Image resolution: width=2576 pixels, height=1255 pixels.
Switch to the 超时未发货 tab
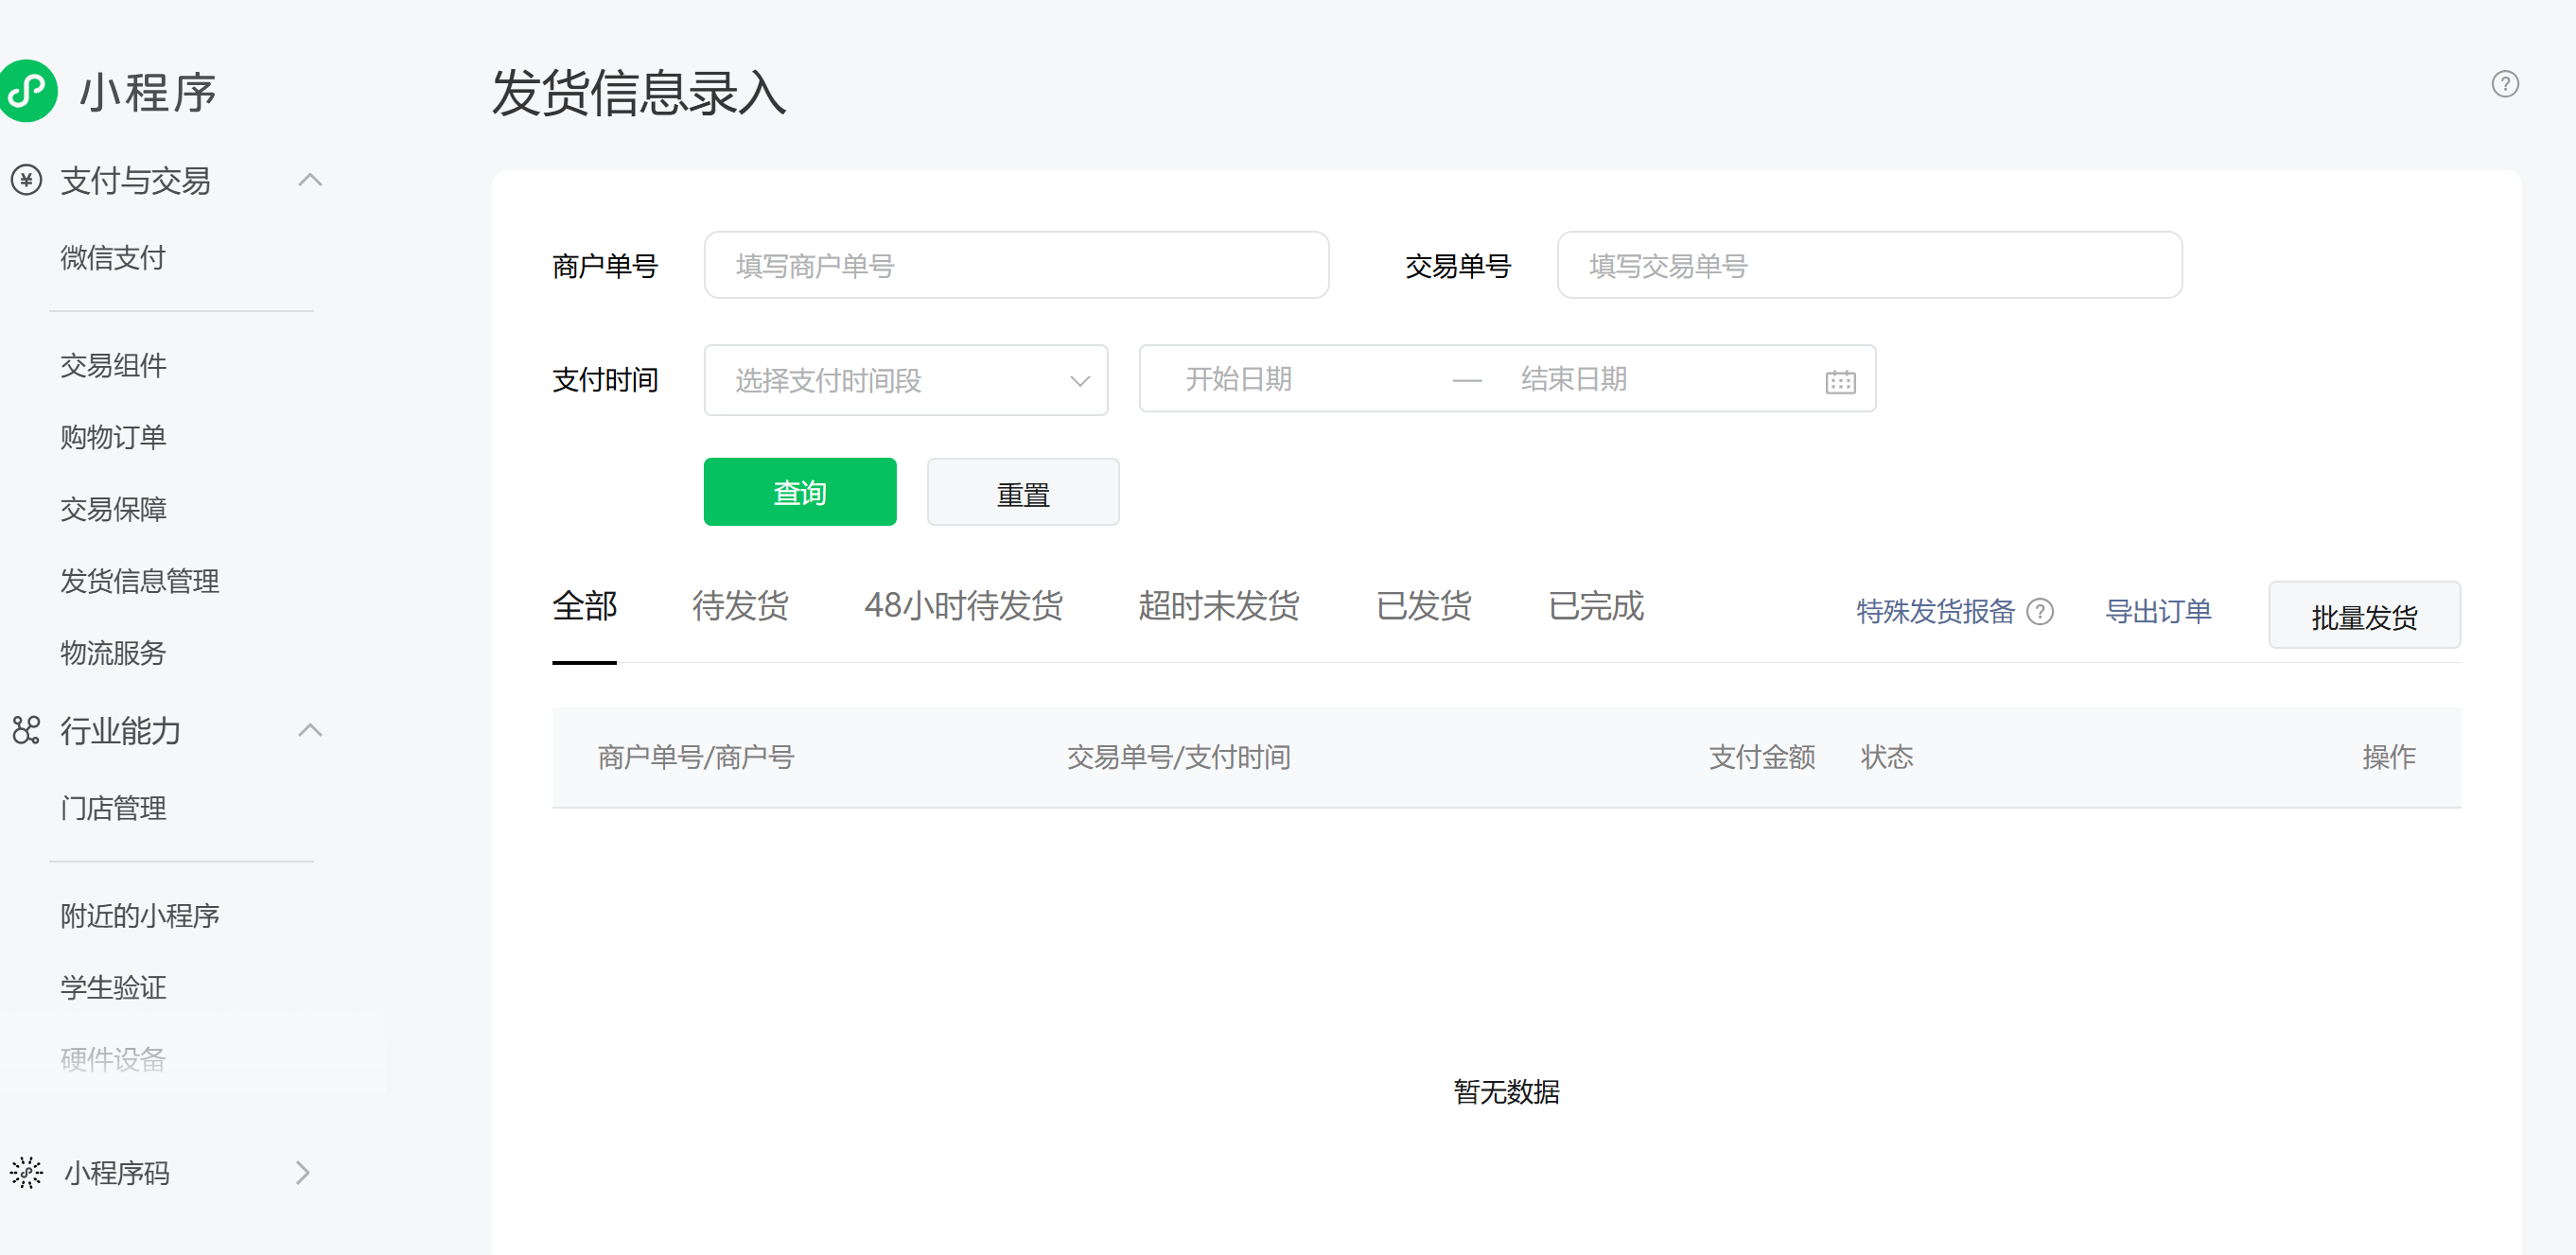click(x=1218, y=606)
